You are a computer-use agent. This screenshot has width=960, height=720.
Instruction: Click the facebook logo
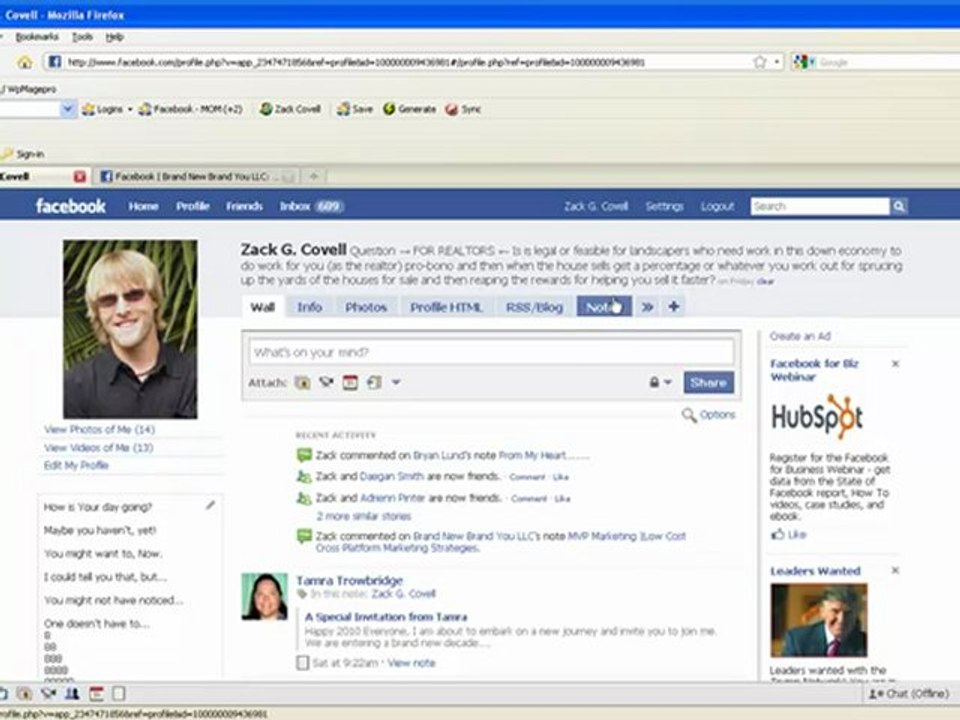click(x=70, y=206)
